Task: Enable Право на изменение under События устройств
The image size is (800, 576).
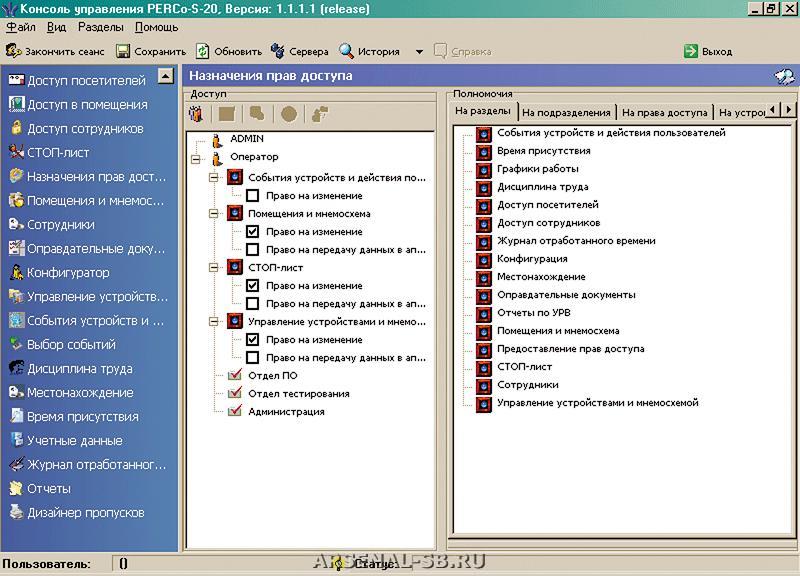Action: coord(253,195)
